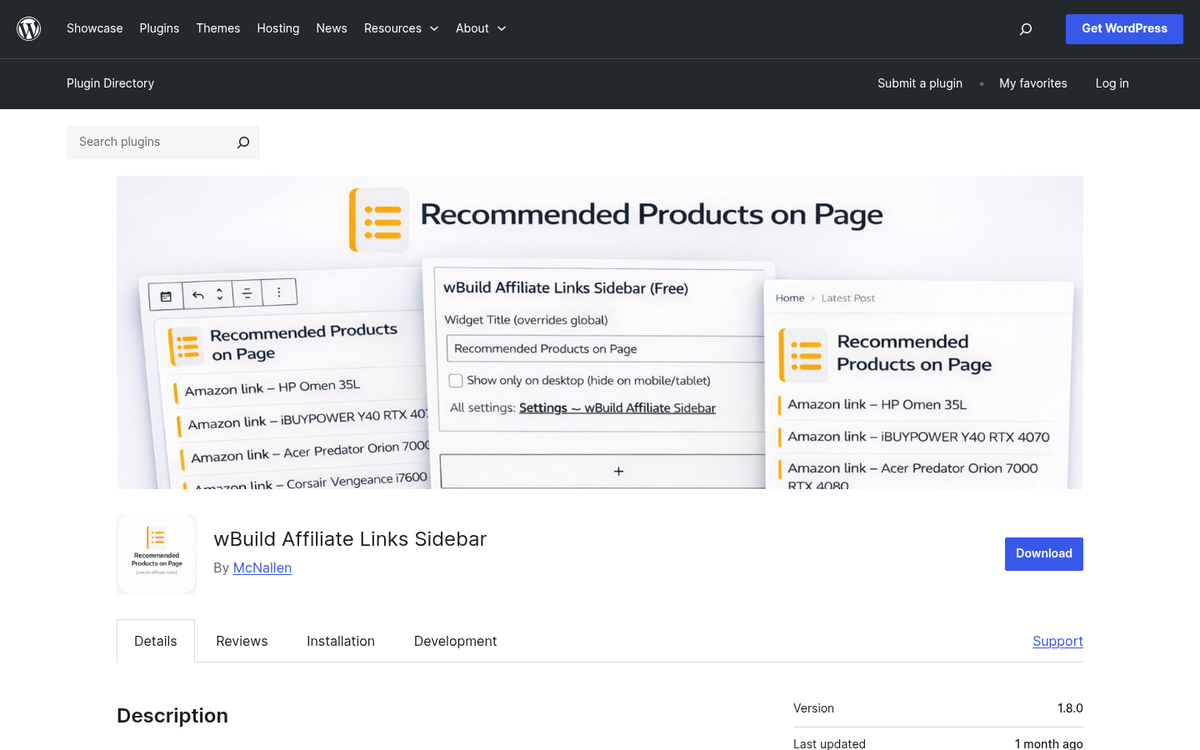The height and width of the screenshot is (750, 1200).
Task: Open the Support link
Action: click(x=1057, y=641)
